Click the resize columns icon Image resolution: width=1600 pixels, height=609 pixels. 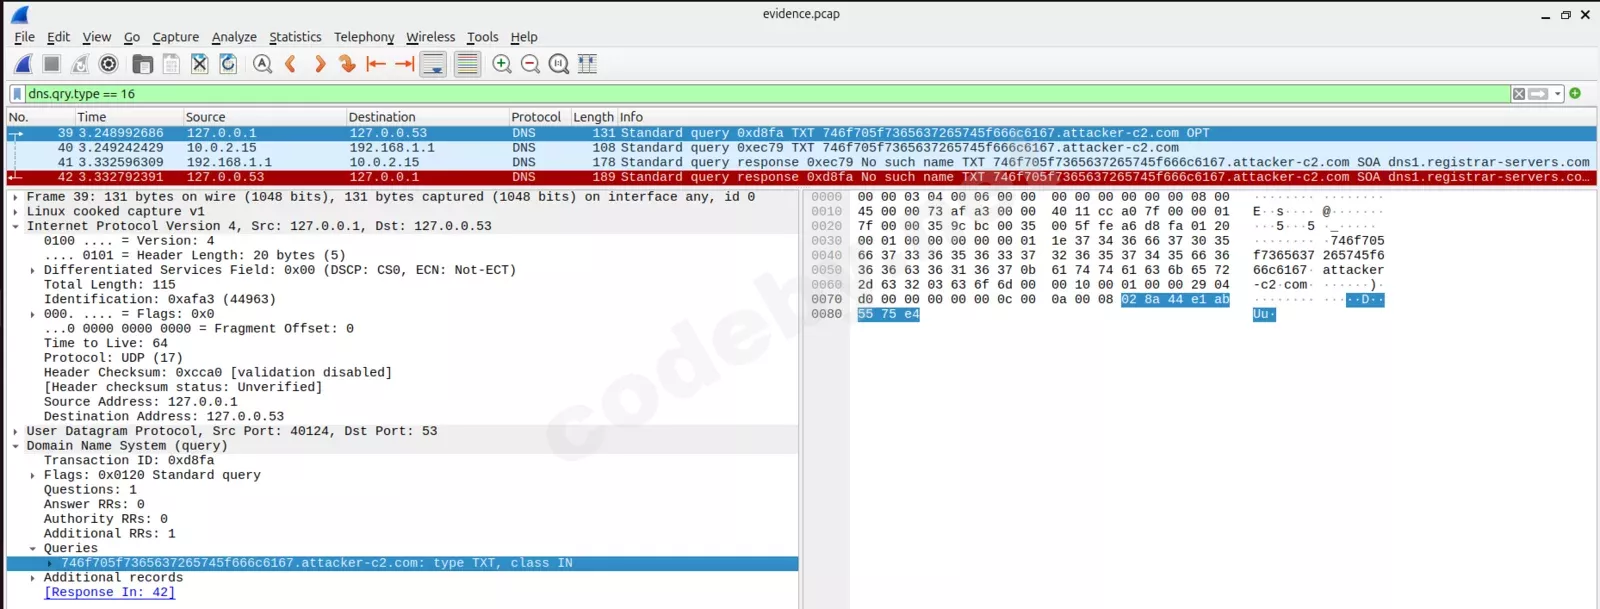click(x=588, y=64)
